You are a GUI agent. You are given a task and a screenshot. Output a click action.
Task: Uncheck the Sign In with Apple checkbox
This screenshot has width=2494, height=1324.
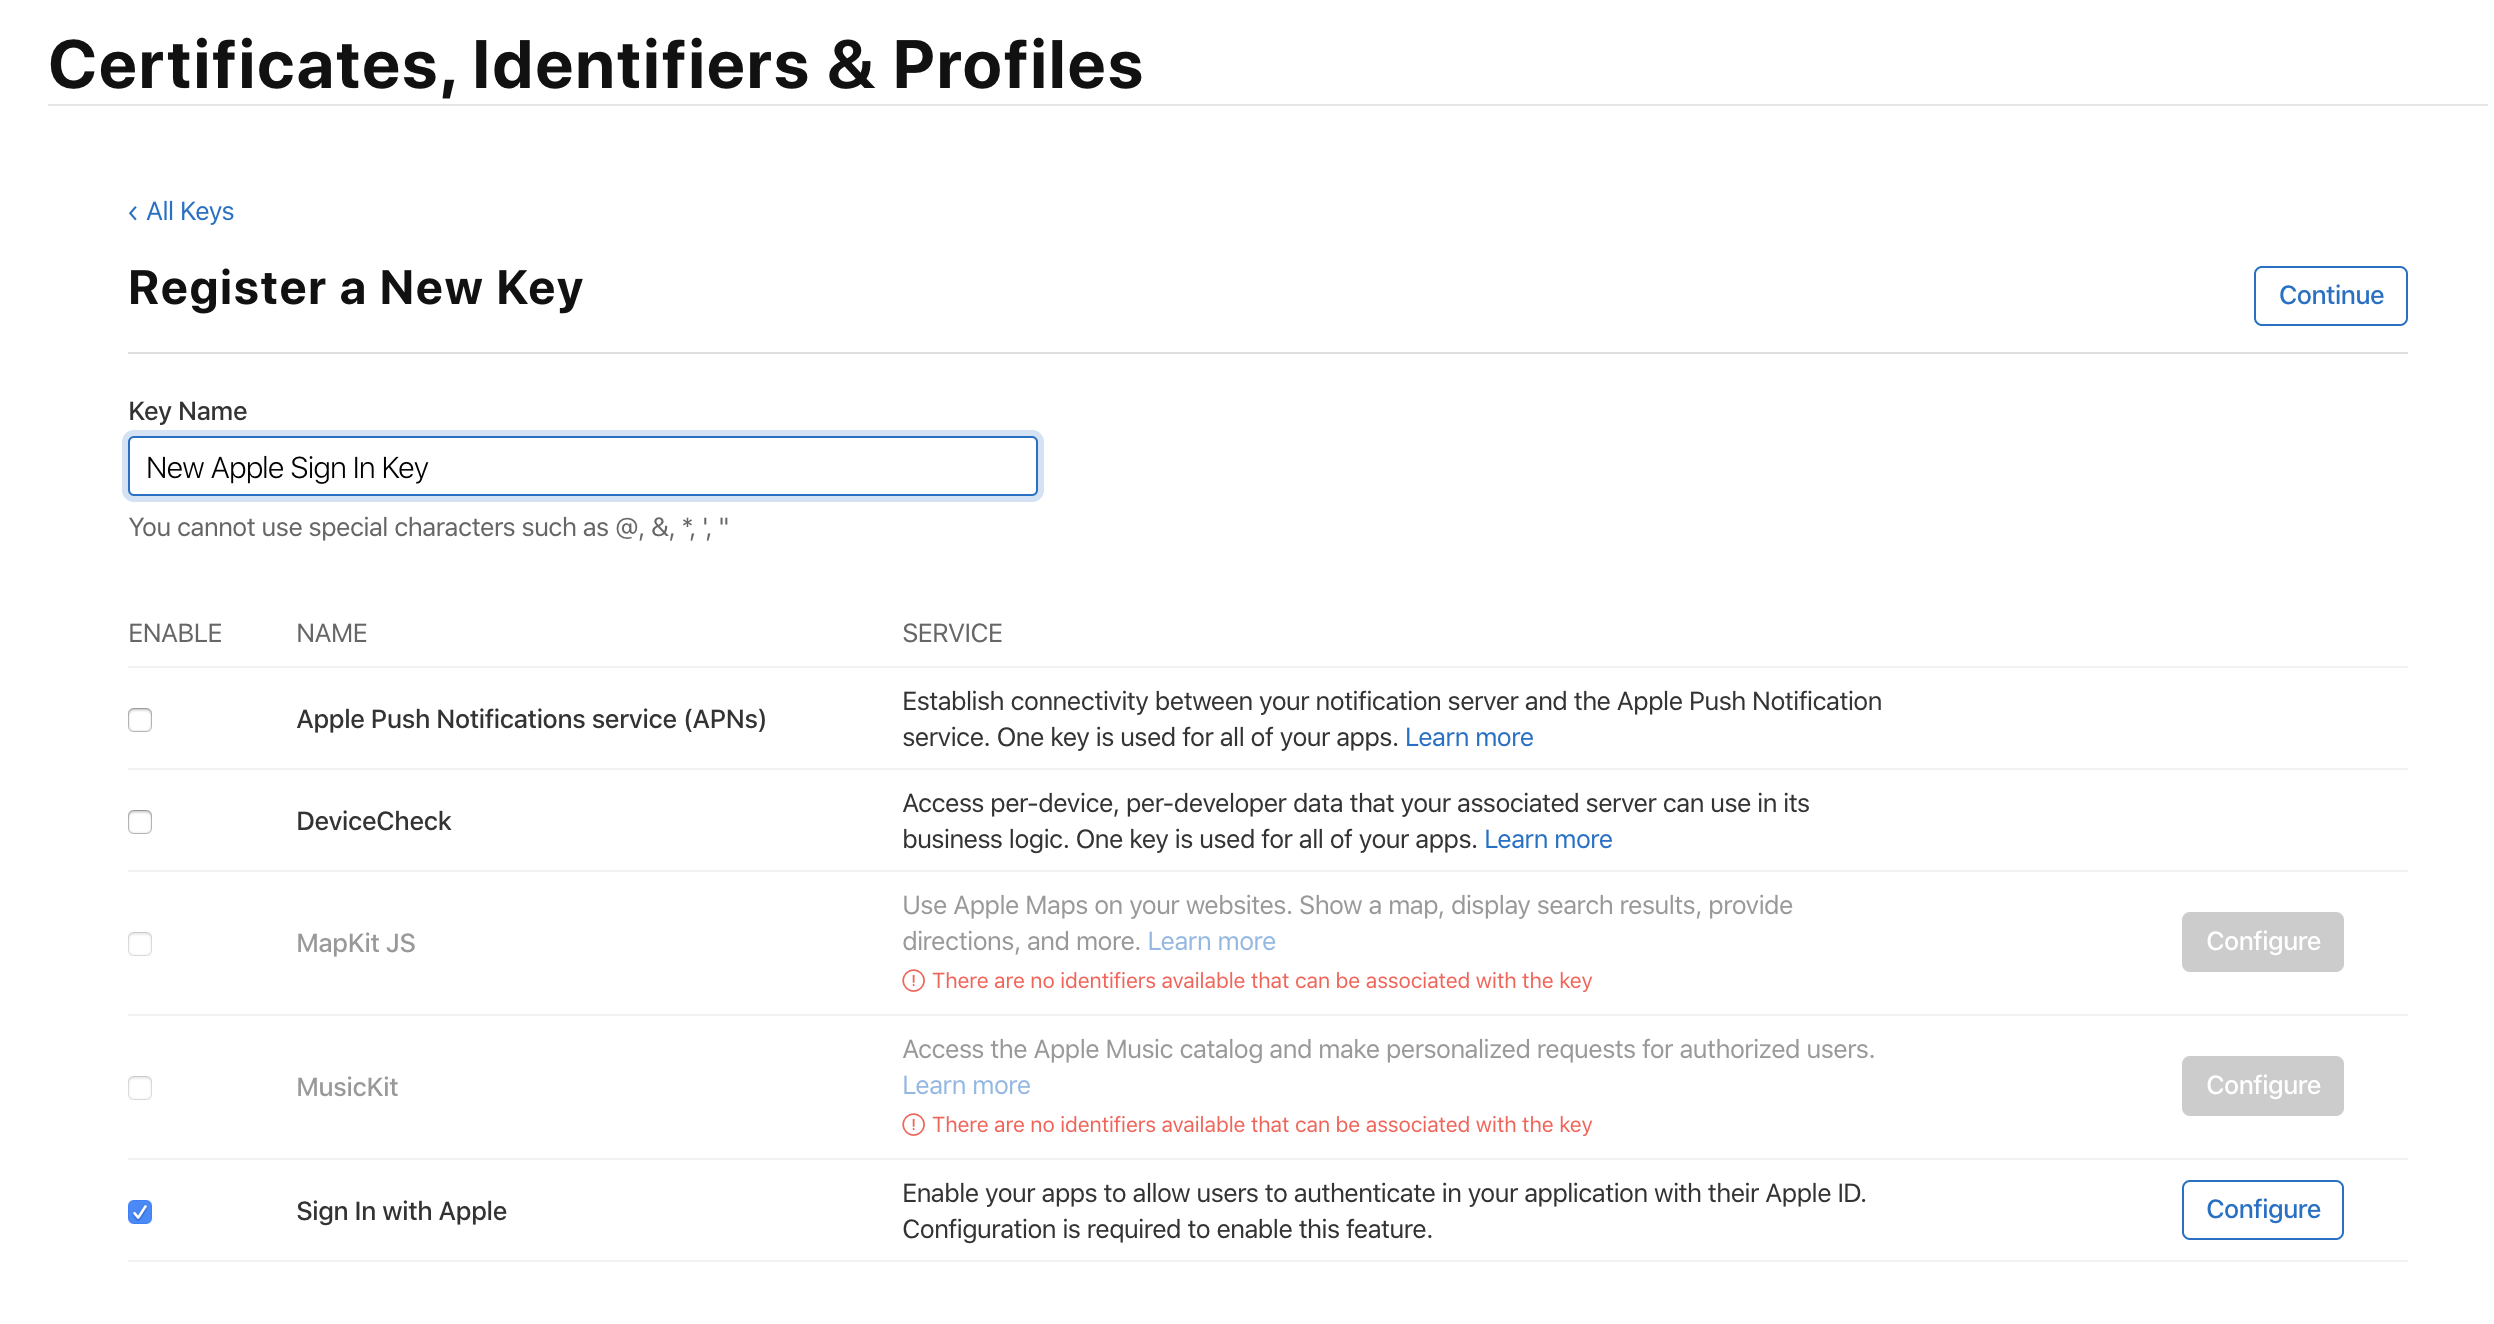[x=140, y=1212]
